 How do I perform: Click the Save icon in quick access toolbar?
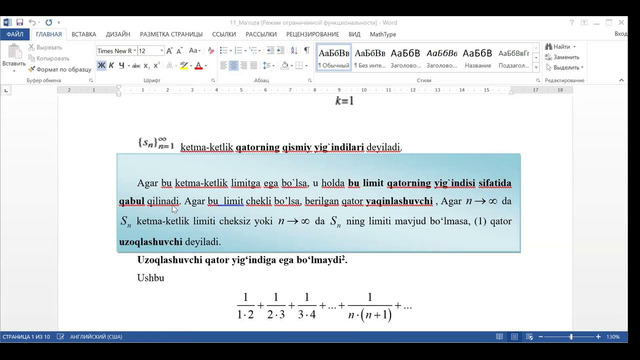pyautogui.click(x=20, y=22)
